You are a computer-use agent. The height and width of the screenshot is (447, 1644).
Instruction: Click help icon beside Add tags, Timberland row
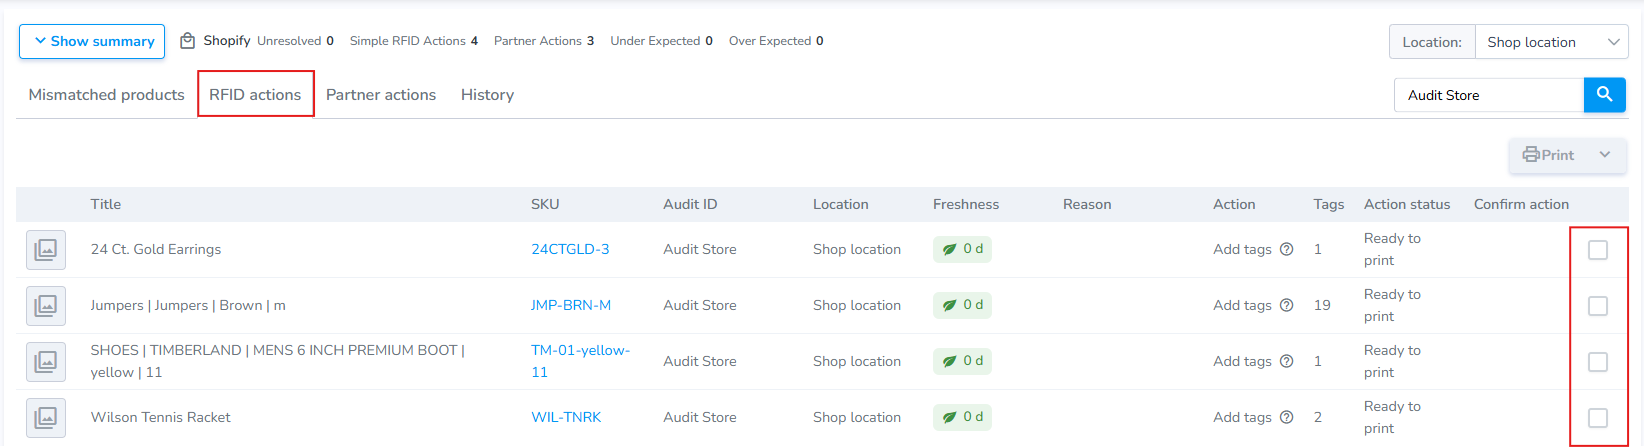[1287, 361]
